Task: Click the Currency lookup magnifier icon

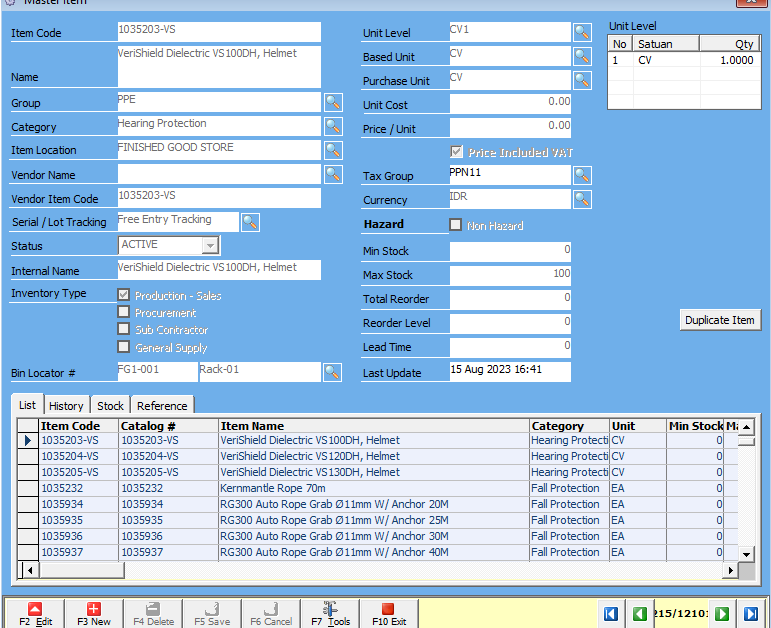Action: click(582, 200)
